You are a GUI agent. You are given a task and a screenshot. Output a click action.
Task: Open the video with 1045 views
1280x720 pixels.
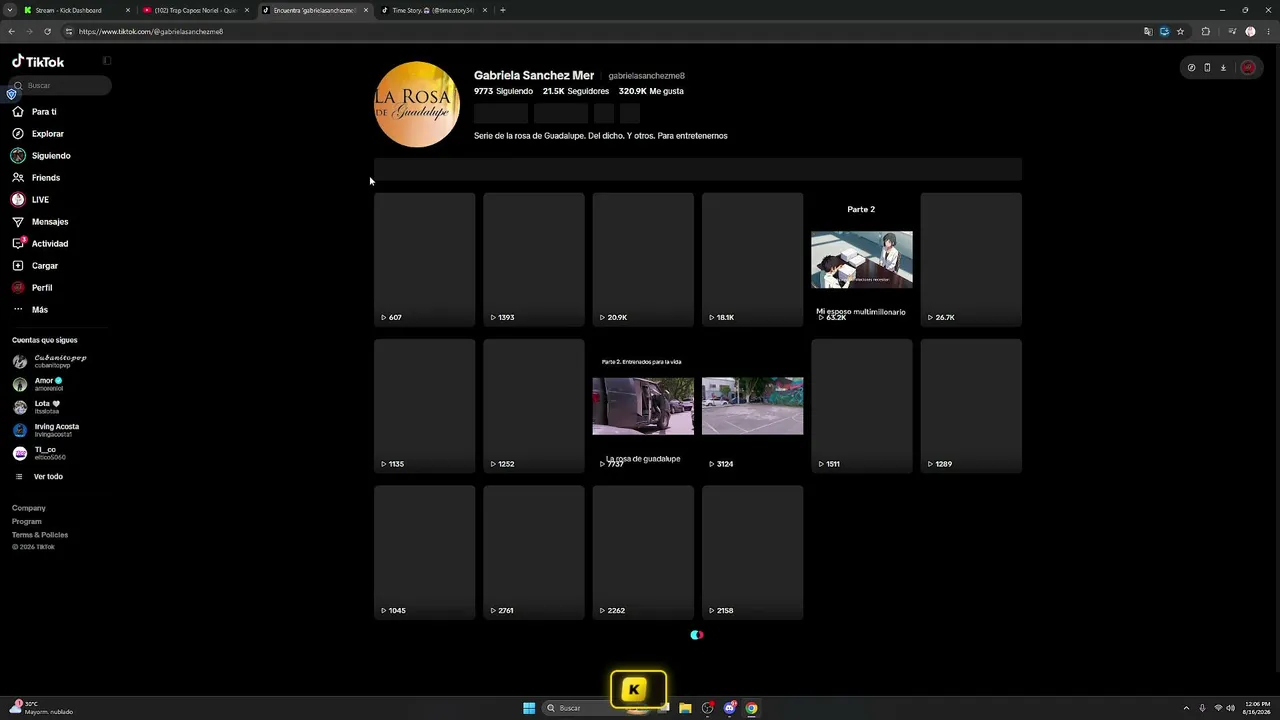tap(425, 553)
